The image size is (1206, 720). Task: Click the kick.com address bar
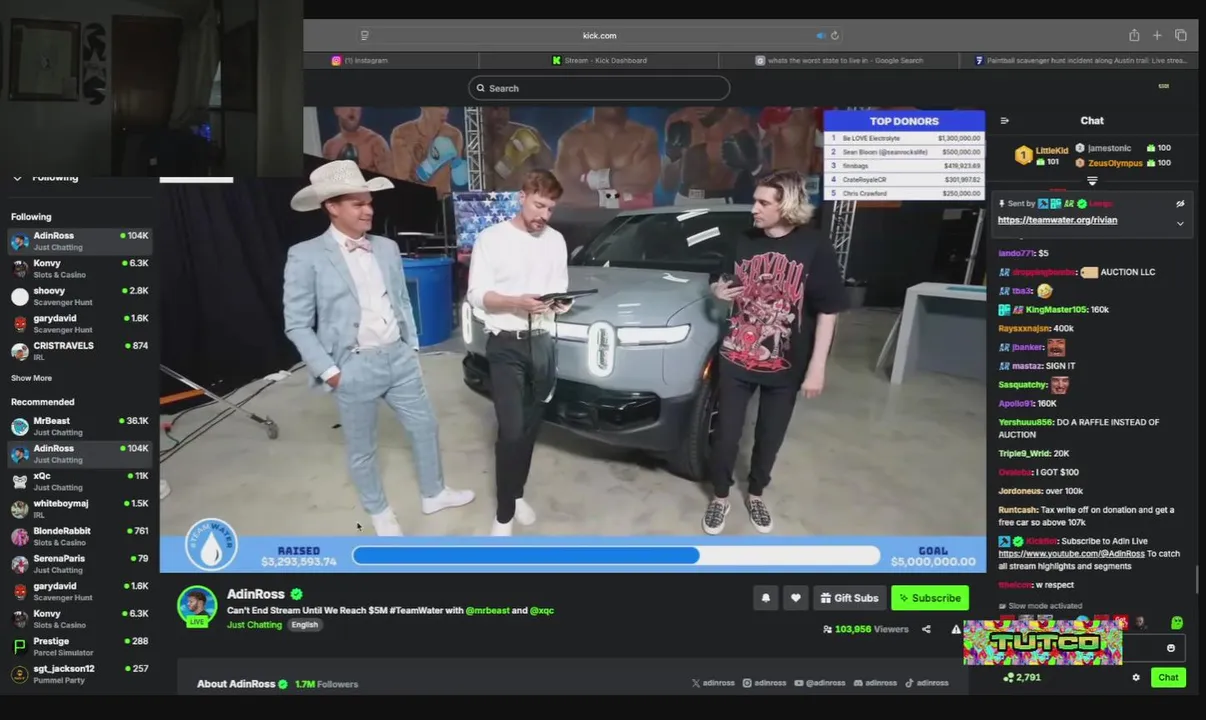599,35
